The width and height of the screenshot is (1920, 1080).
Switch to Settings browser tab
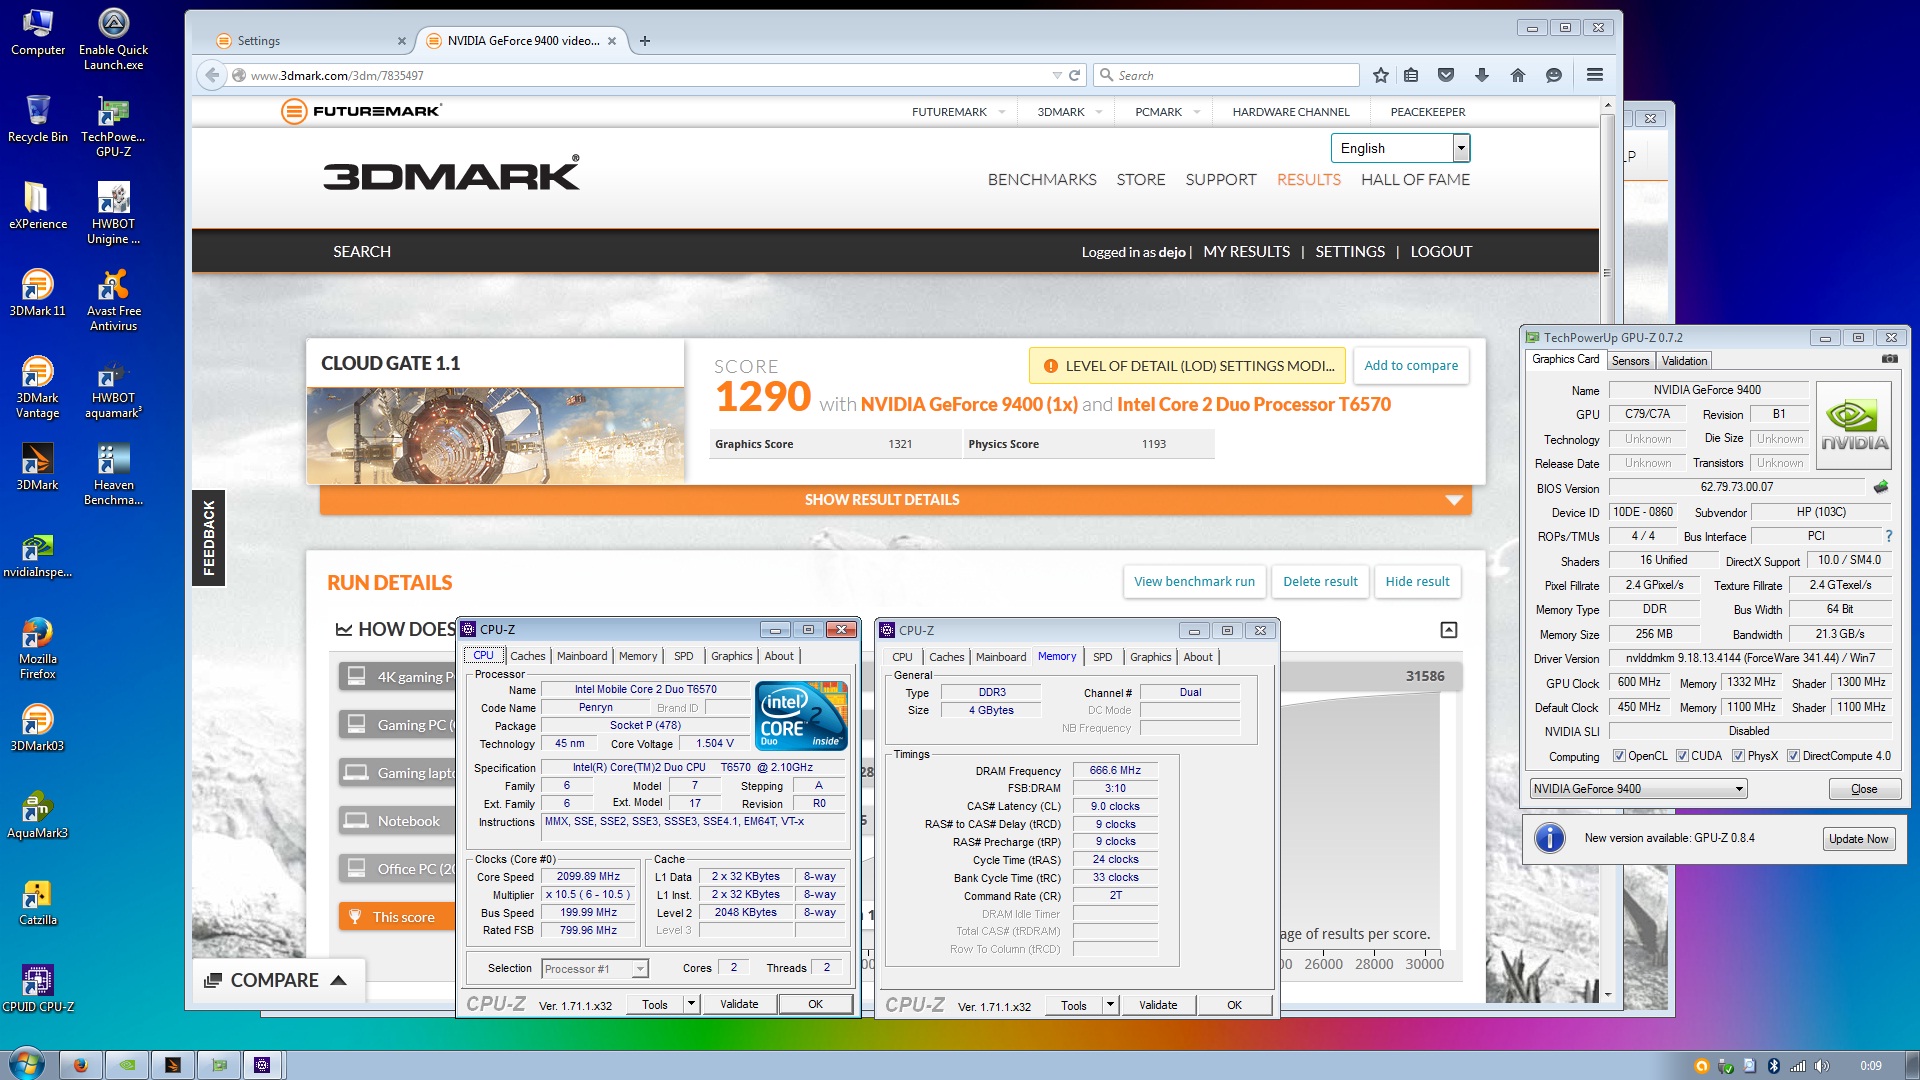pos(310,41)
